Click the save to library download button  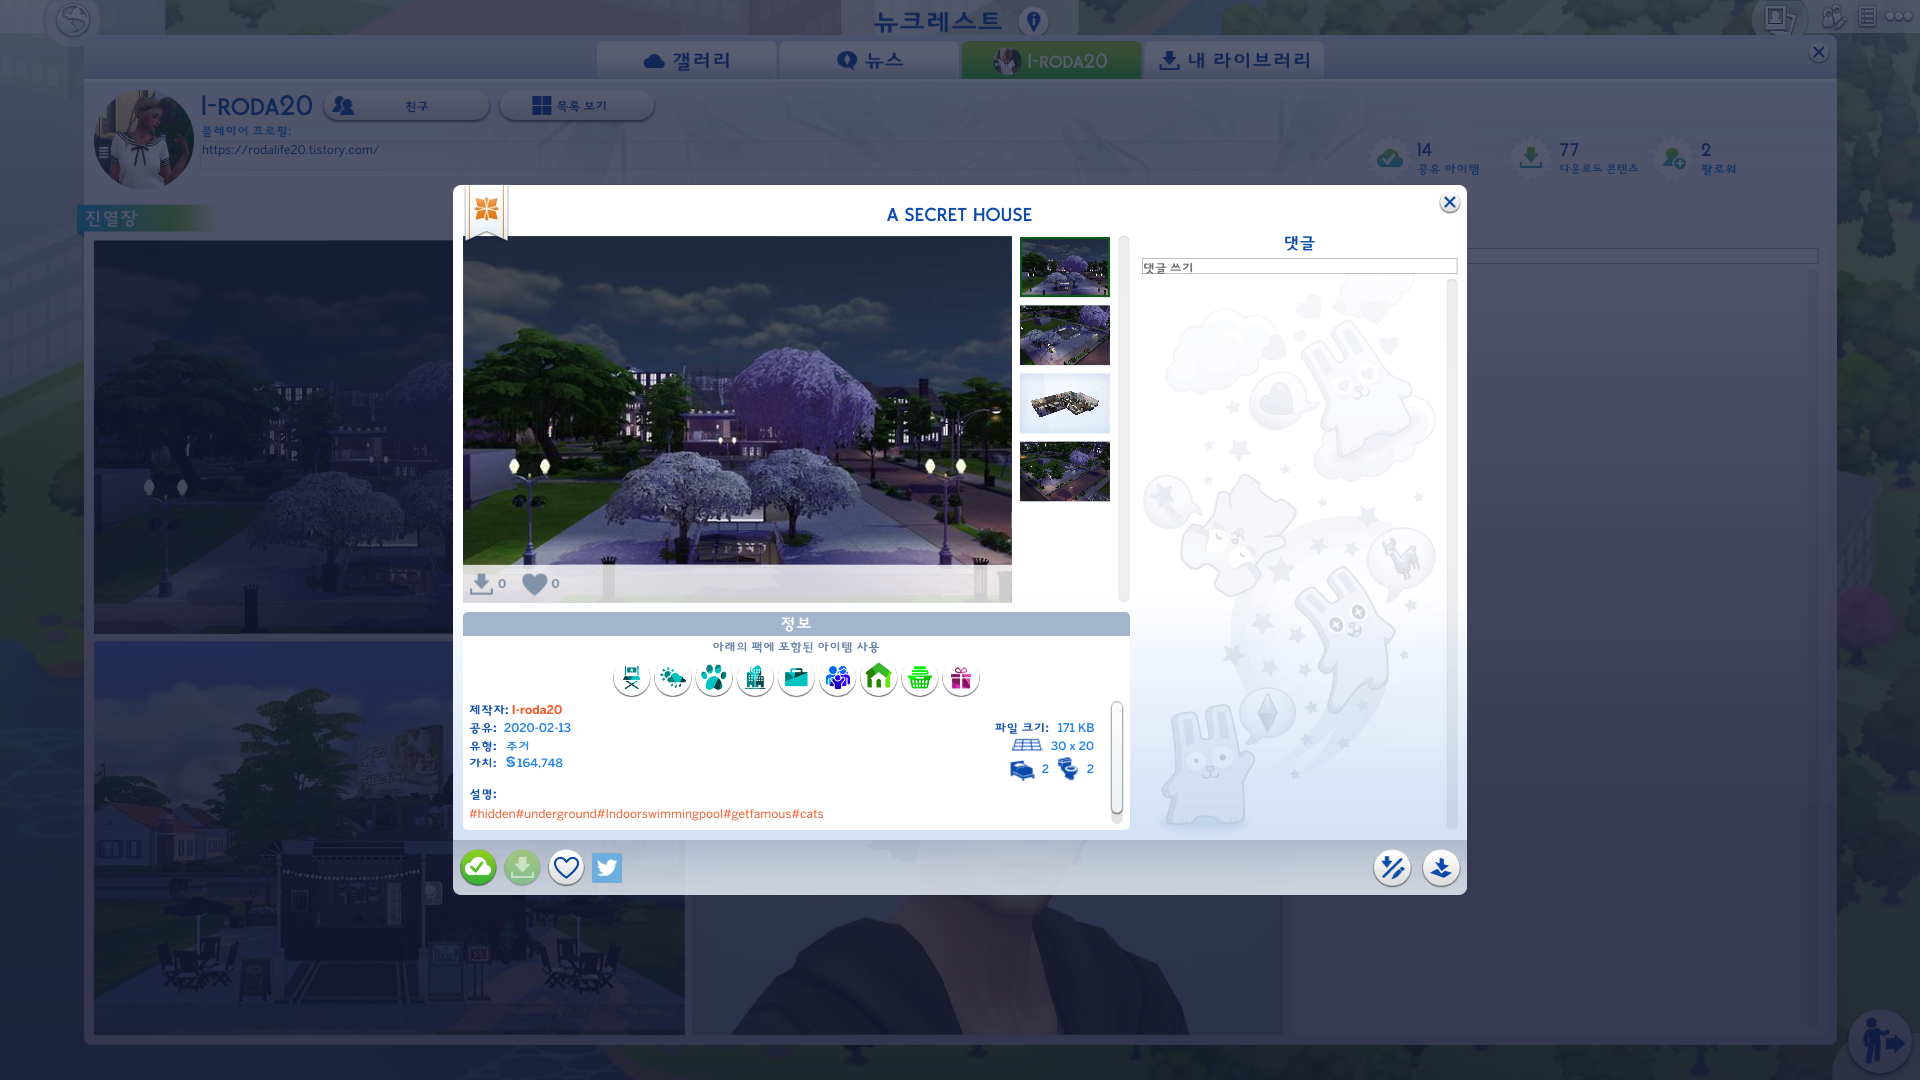[x=522, y=867]
